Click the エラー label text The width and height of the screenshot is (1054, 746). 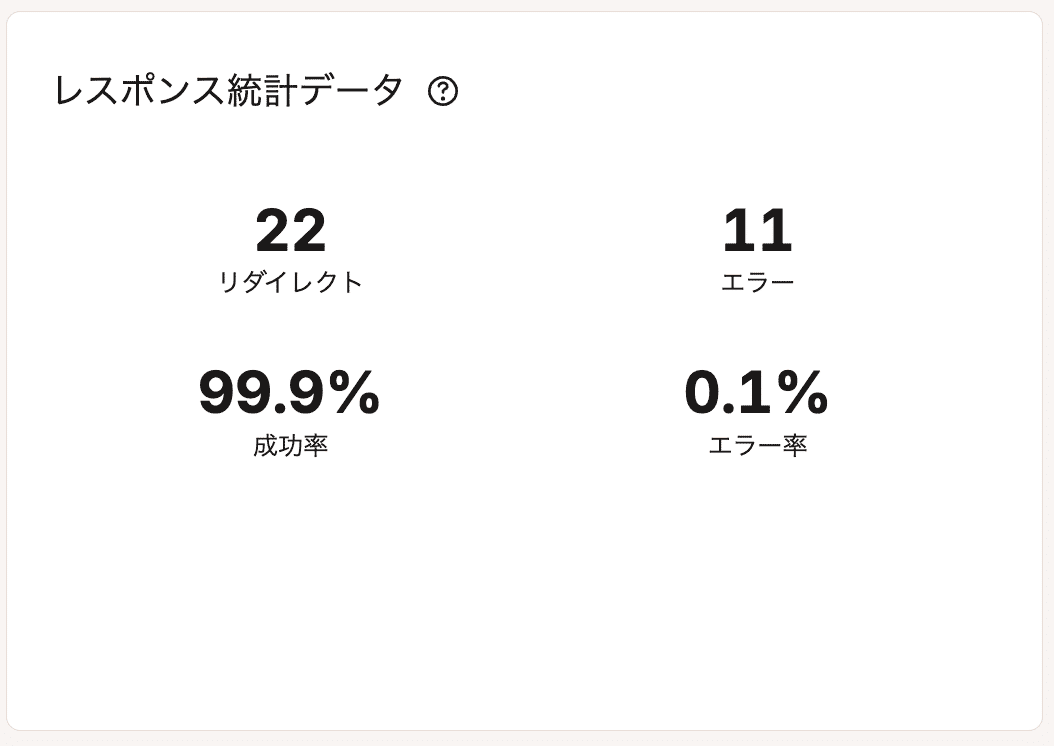(x=758, y=281)
